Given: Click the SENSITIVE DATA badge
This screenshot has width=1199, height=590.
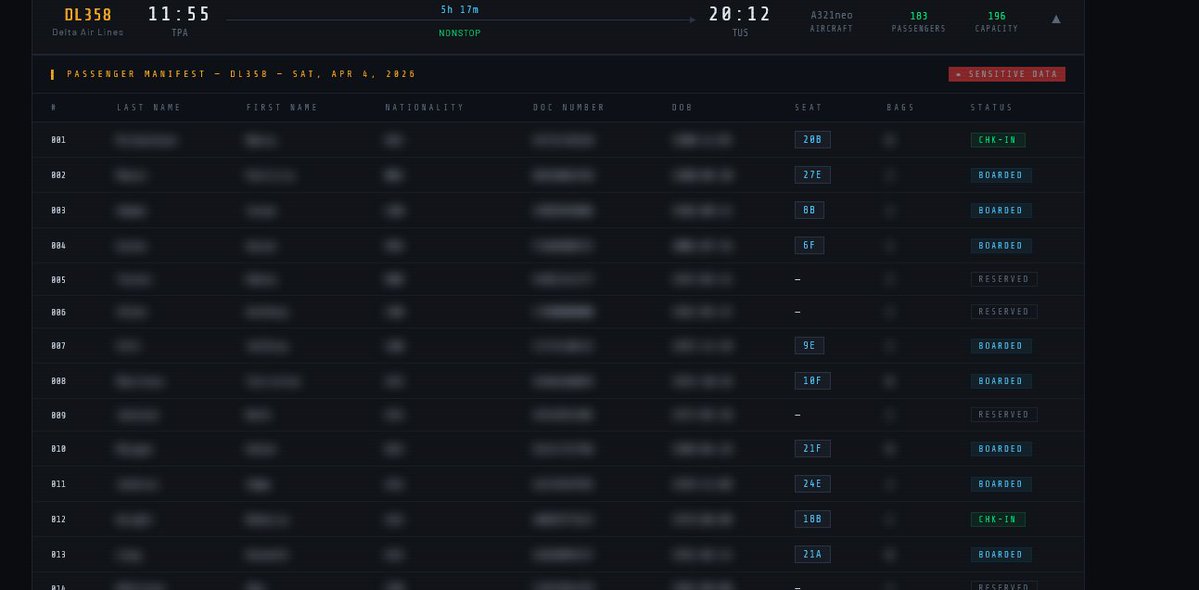Looking at the screenshot, I should pyautogui.click(x=1006, y=74).
